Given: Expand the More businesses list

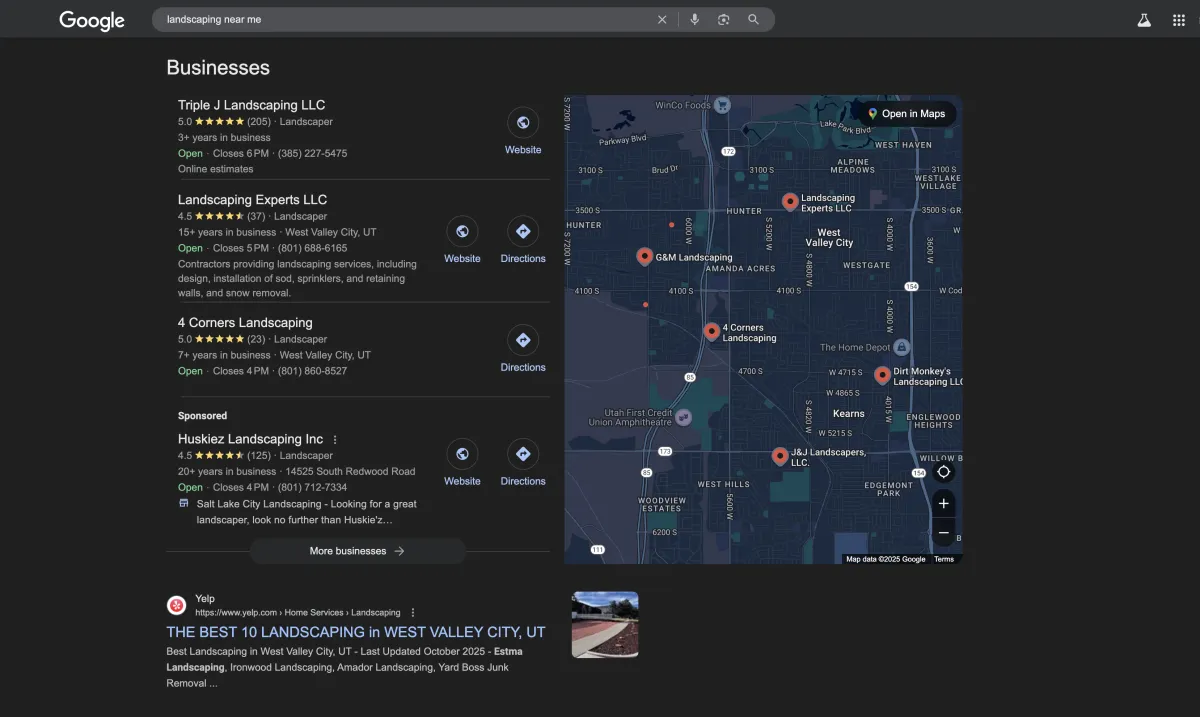Looking at the screenshot, I should pos(357,551).
